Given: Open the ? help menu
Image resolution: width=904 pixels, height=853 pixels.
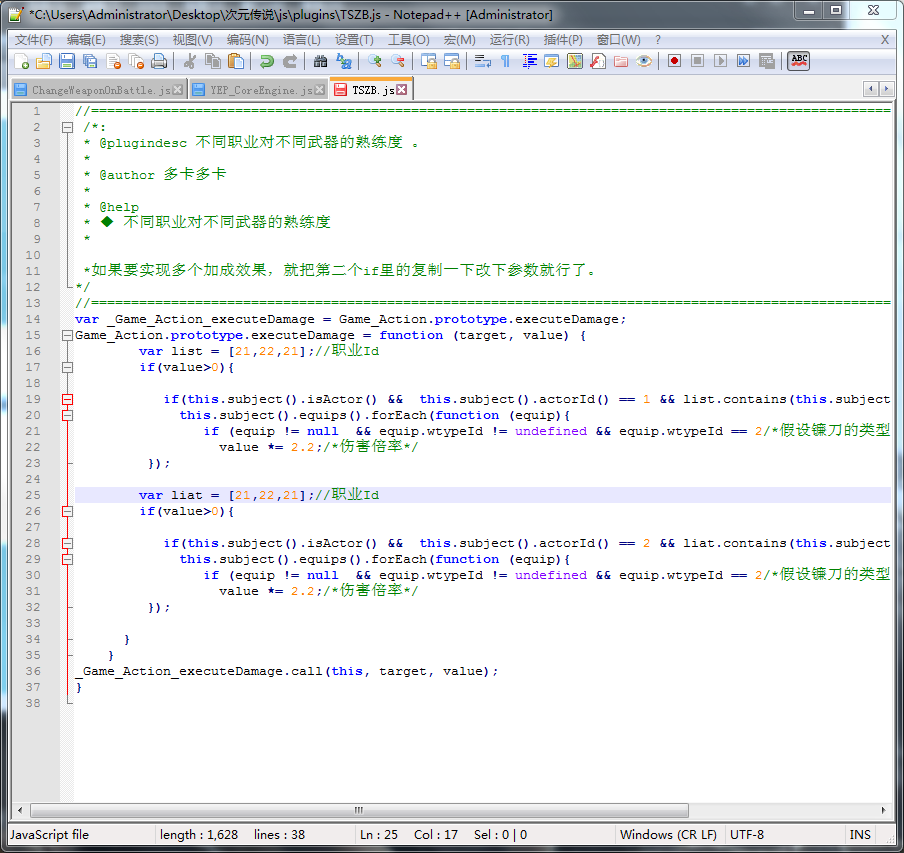Looking at the screenshot, I should coord(658,40).
